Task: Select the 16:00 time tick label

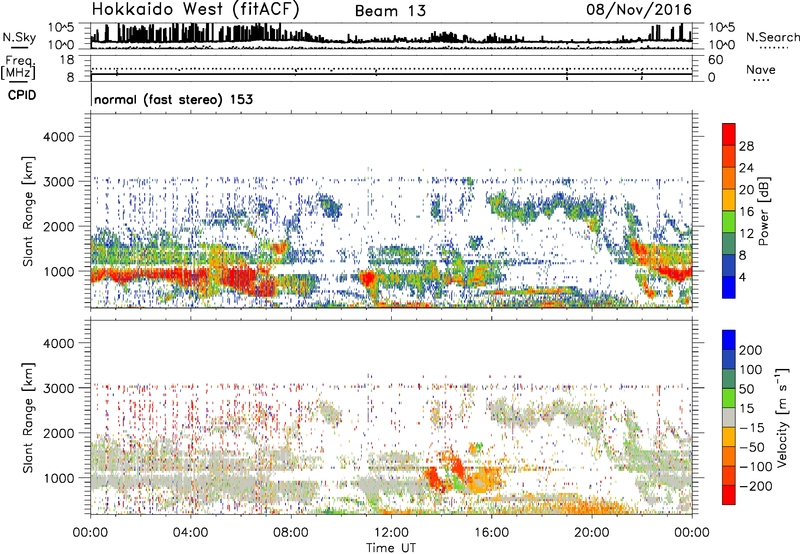Action: pyautogui.click(x=491, y=533)
